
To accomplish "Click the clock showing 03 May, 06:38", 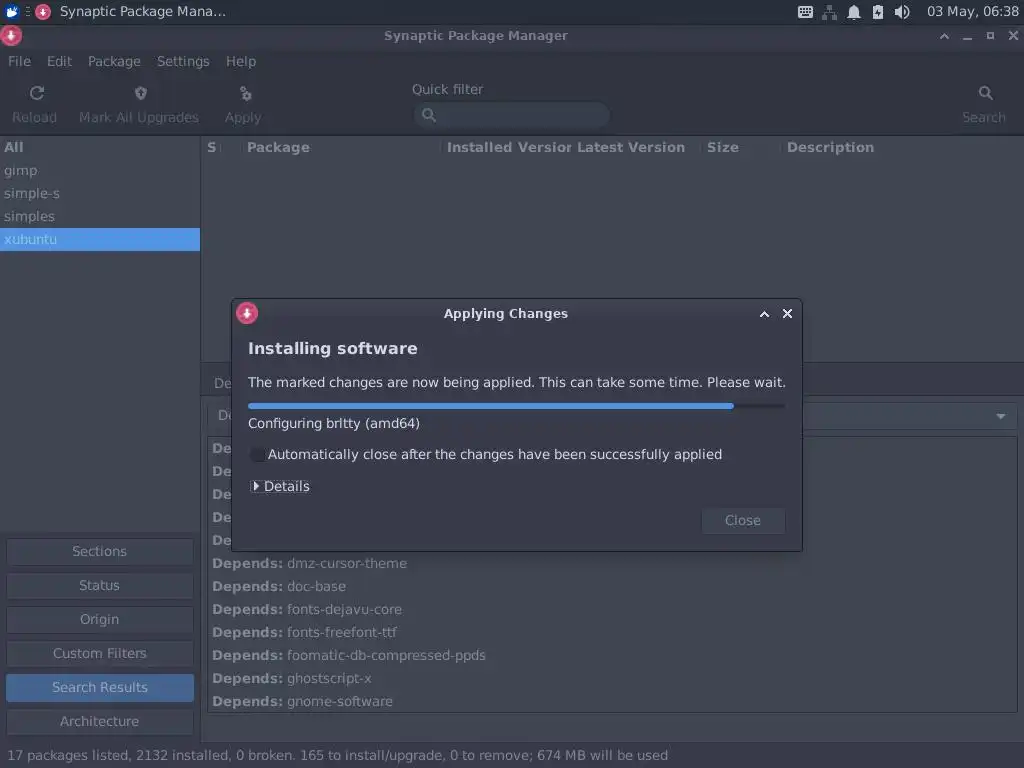I will point(972,12).
